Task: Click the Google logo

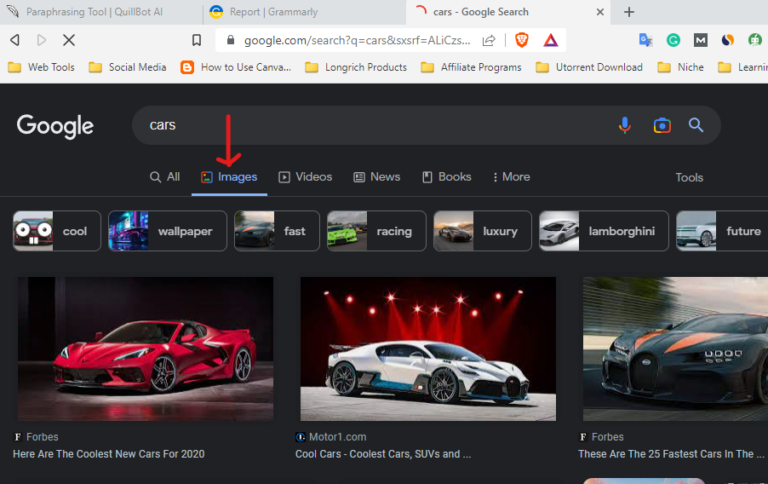Action: coord(55,126)
